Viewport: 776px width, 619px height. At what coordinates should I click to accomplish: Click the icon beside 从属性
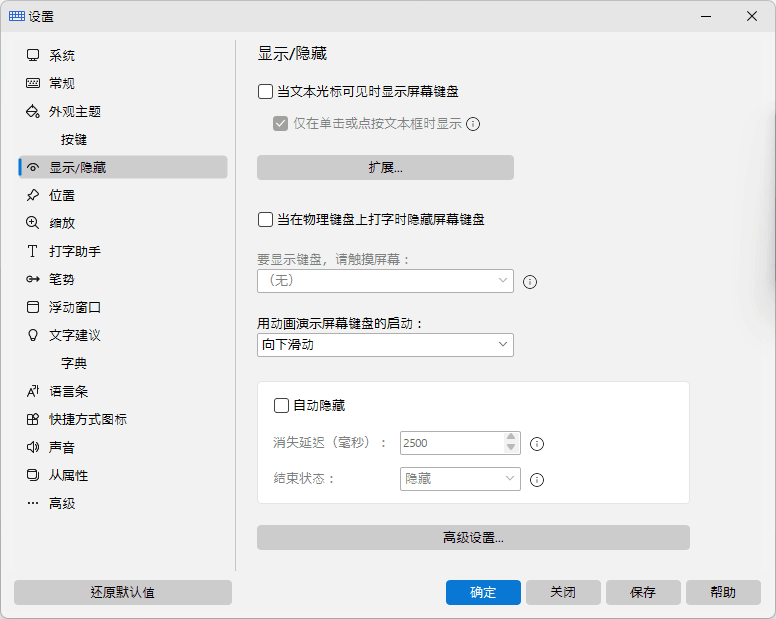(33, 476)
